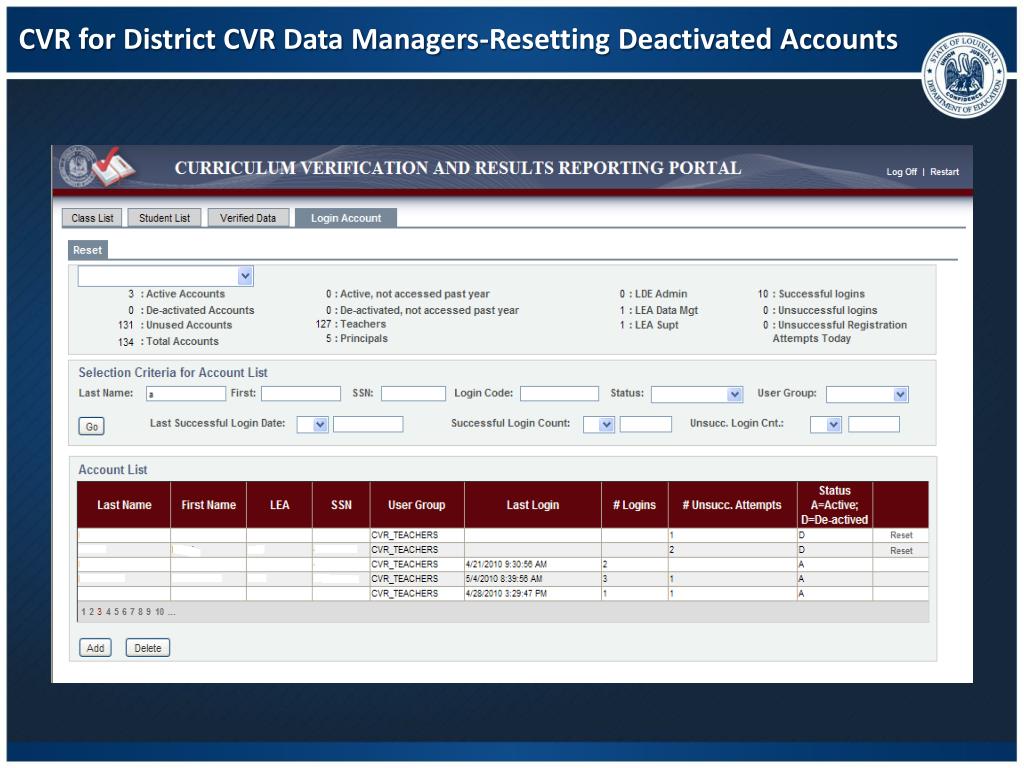Click the LEA column header
This screenshot has width=1024, height=768.
pyautogui.click(x=280, y=505)
